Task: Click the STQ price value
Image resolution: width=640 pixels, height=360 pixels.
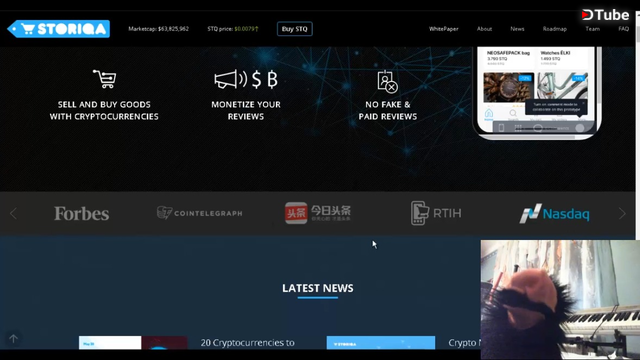Action: coord(246,29)
